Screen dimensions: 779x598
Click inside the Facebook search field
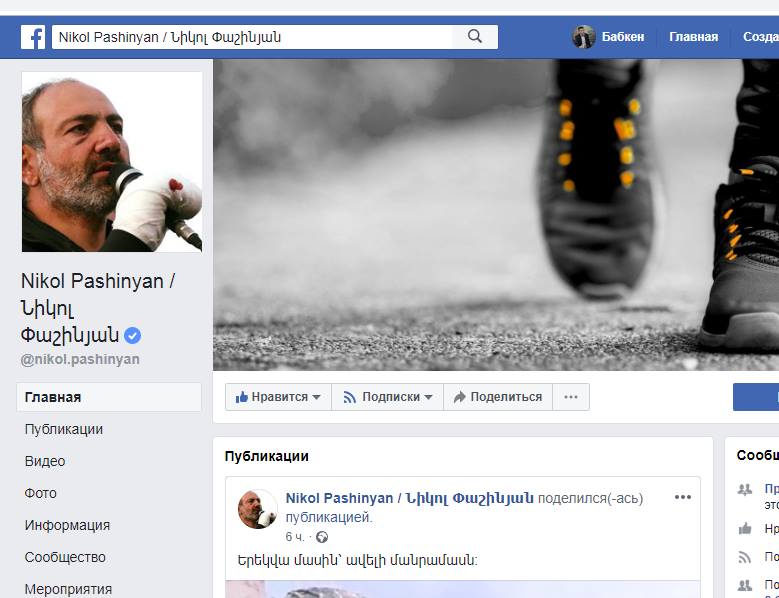click(252, 37)
